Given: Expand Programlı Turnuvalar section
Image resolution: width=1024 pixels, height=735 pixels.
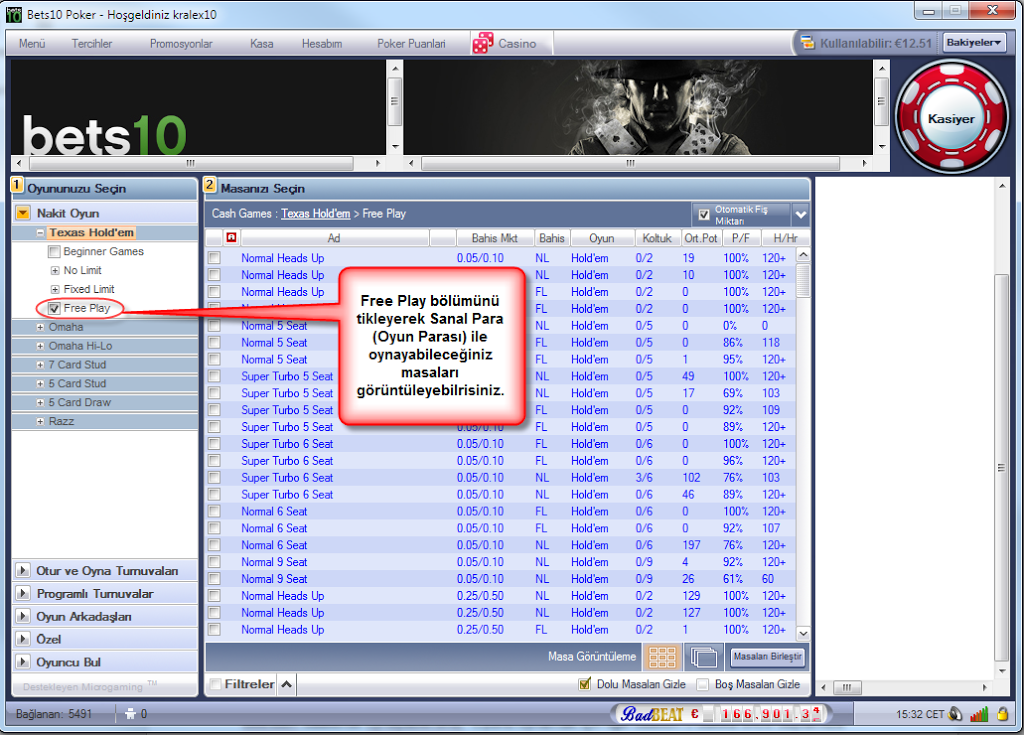Looking at the screenshot, I should click(23, 593).
